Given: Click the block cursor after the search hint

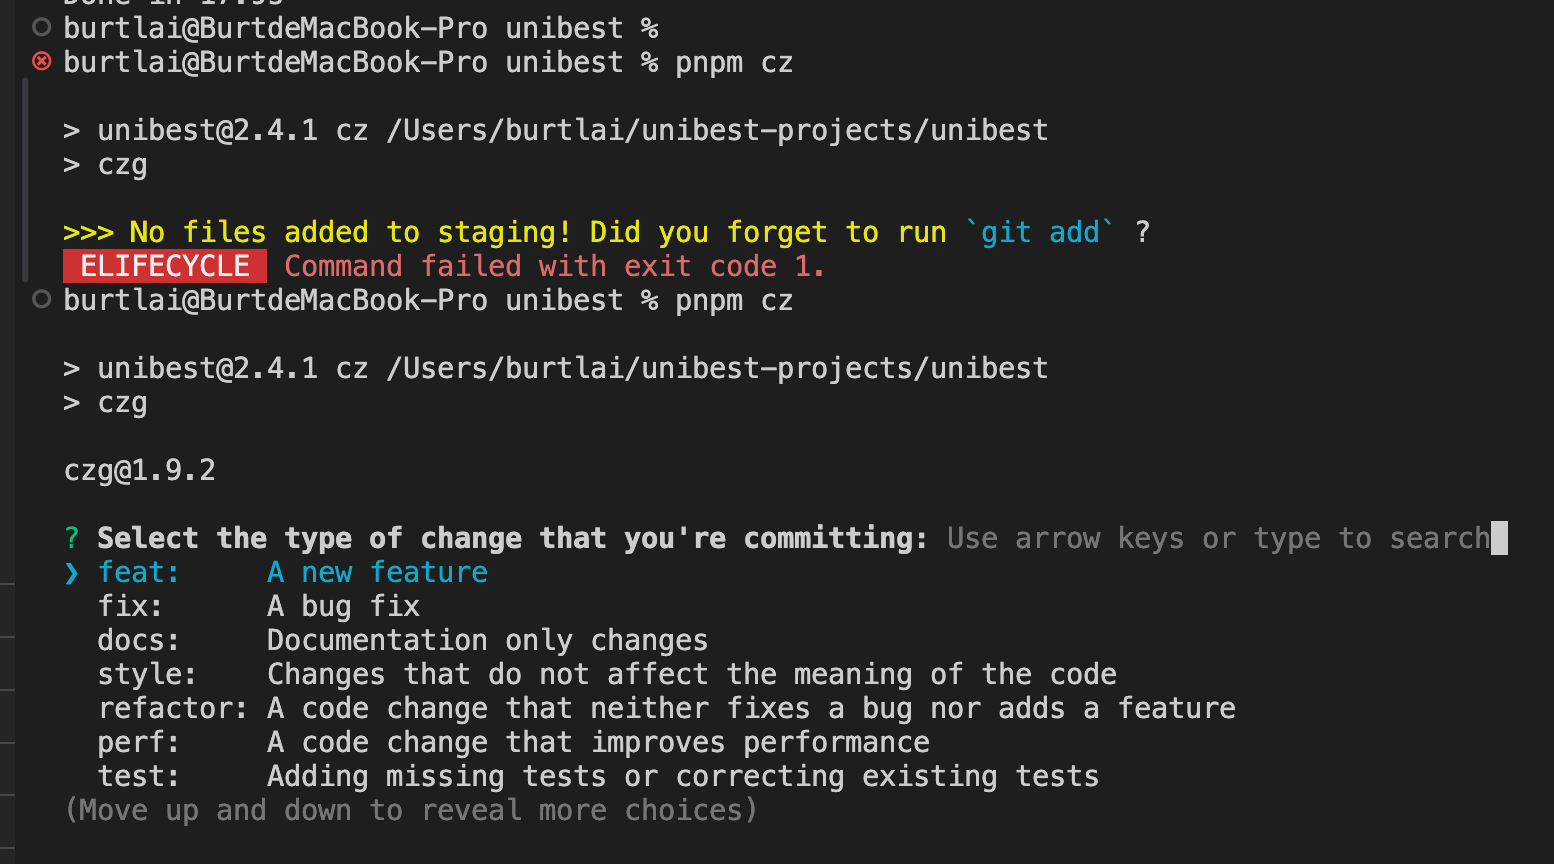Looking at the screenshot, I should point(1499,538).
